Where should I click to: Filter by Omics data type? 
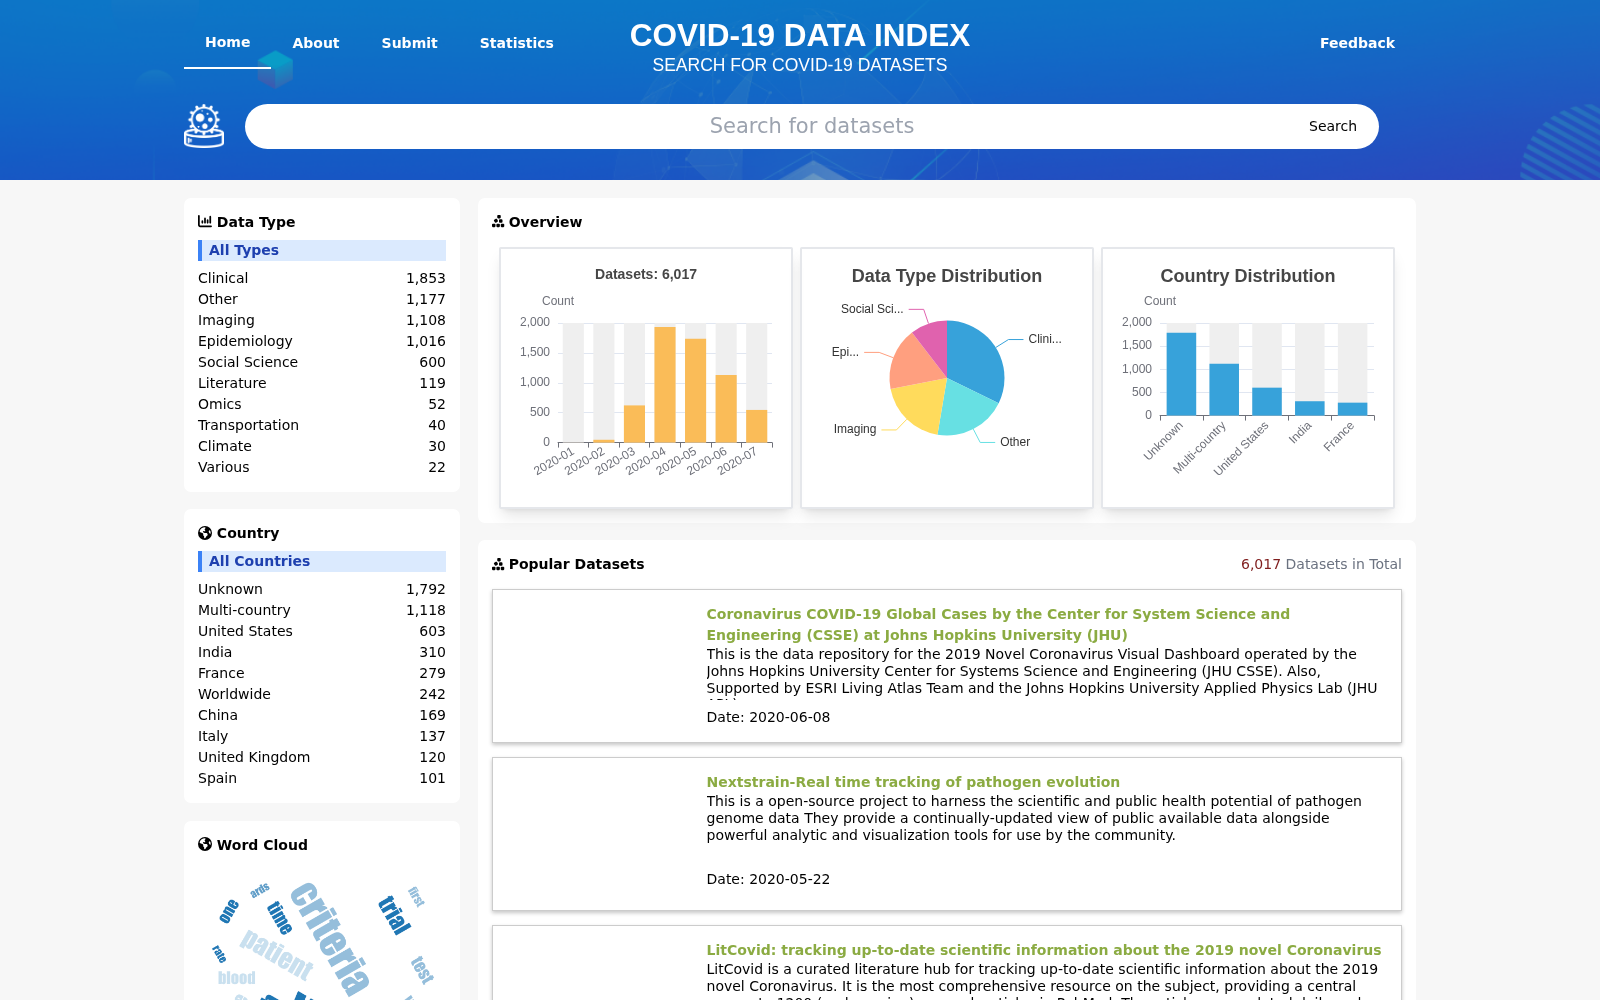pyautogui.click(x=322, y=404)
